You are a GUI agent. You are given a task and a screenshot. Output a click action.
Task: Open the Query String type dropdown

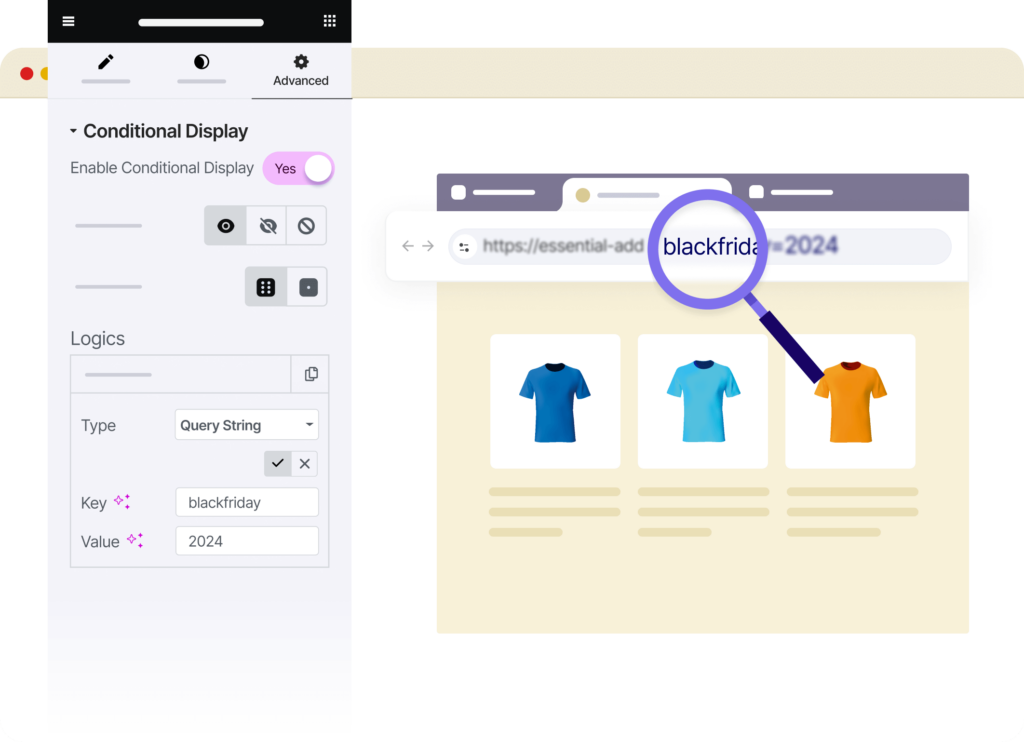[x=246, y=425]
